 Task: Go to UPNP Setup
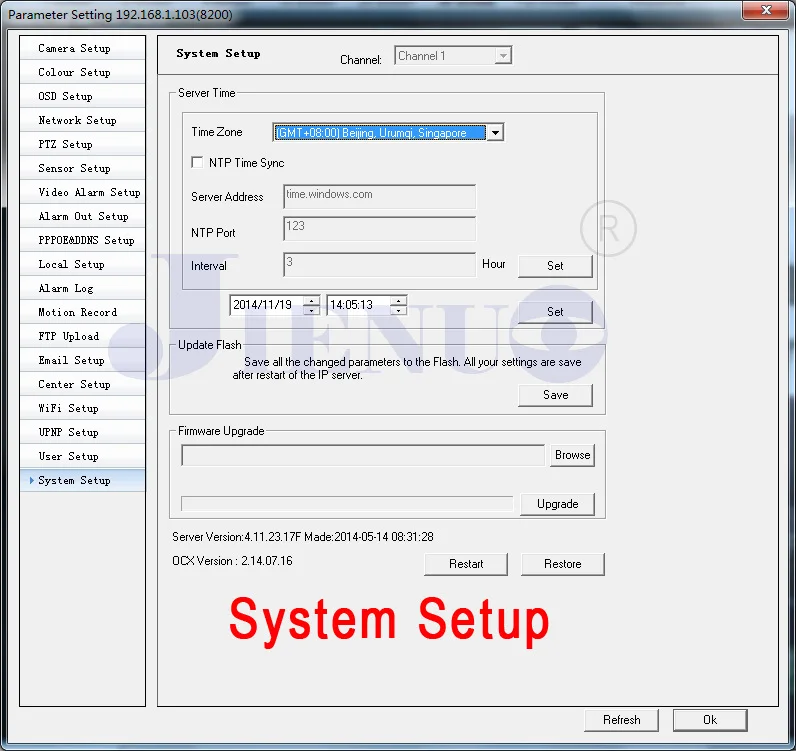82,432
